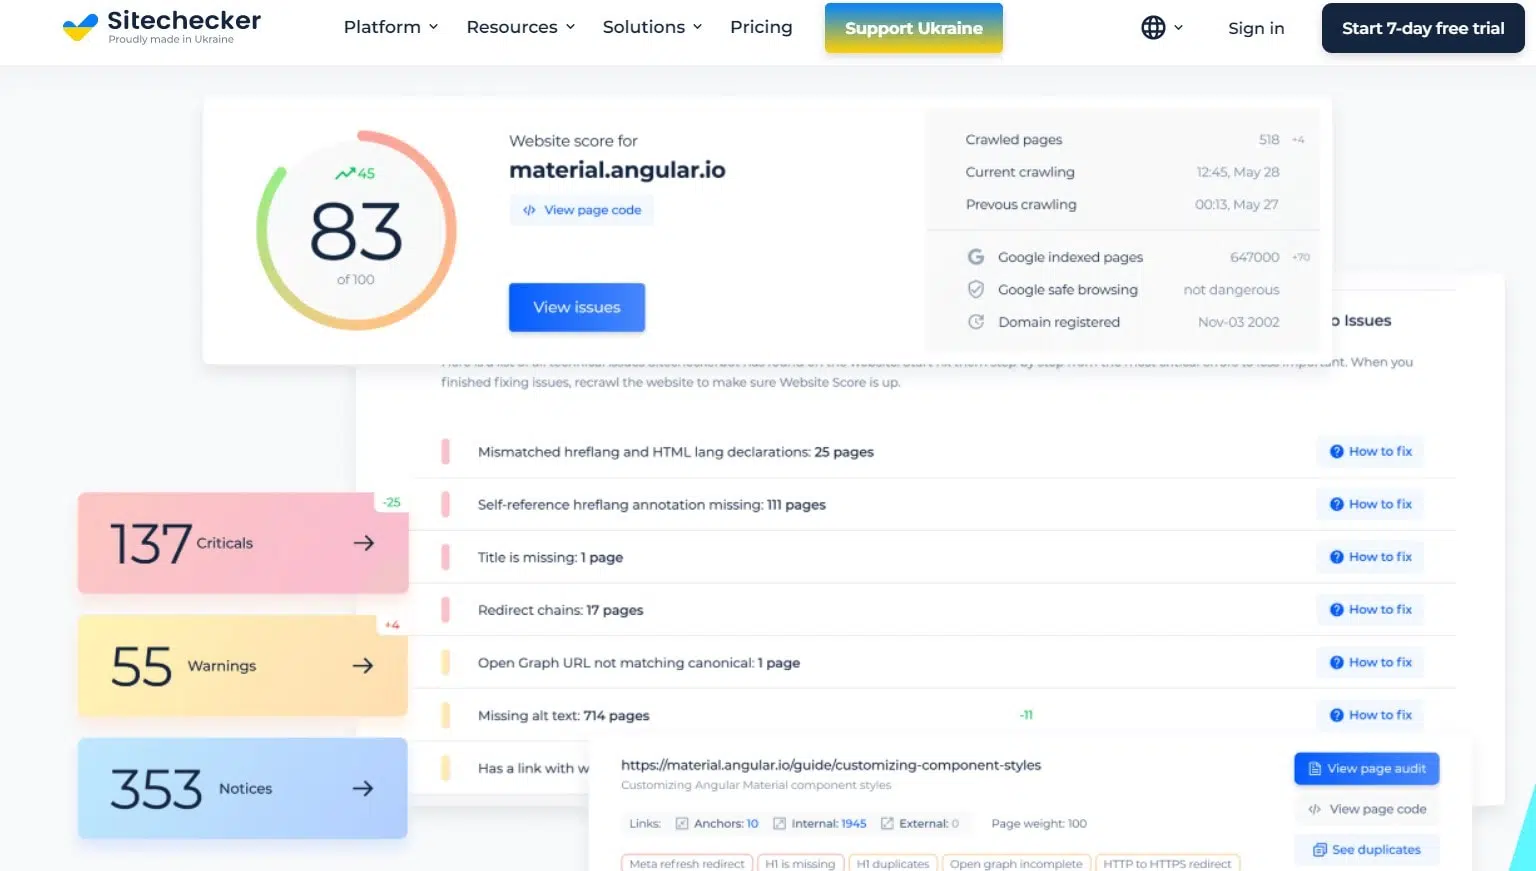Click the H1 is missing tag

pos(800,863)
